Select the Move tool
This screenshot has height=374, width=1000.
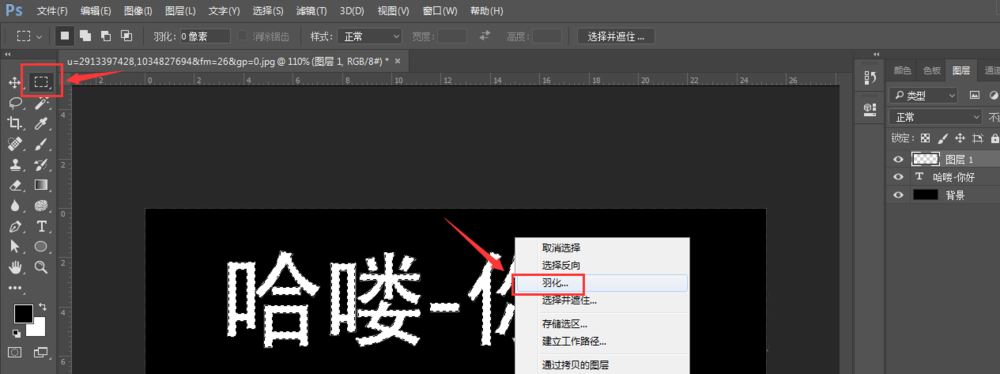pos(14,82)
